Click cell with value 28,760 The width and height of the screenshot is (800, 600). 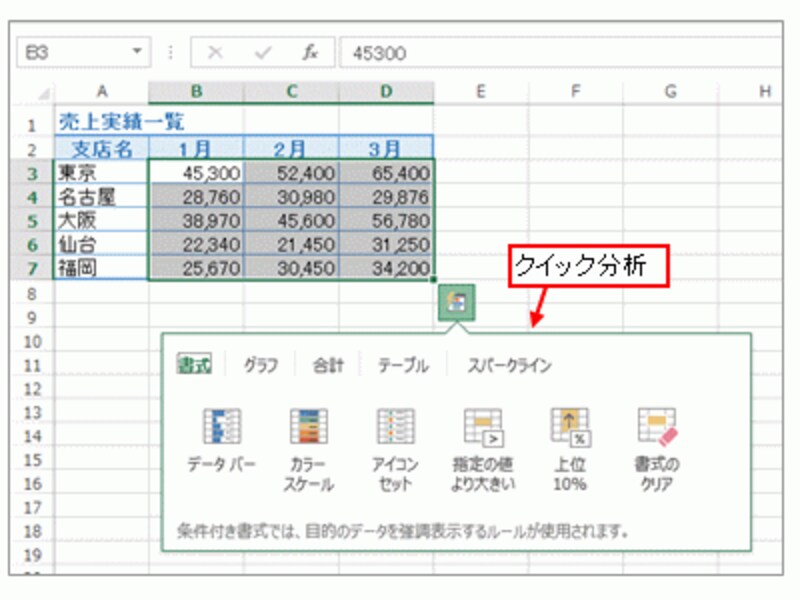coord(196,196)
